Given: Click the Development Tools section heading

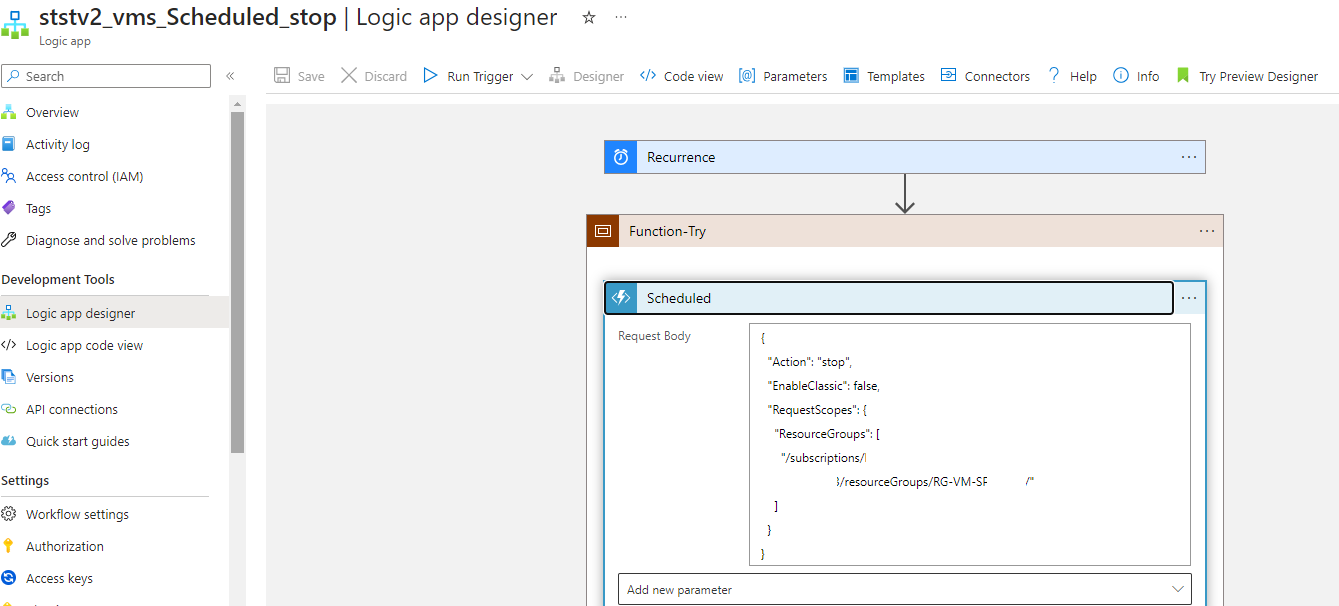Looking at the screenshot, I should [x=58, y=280].
